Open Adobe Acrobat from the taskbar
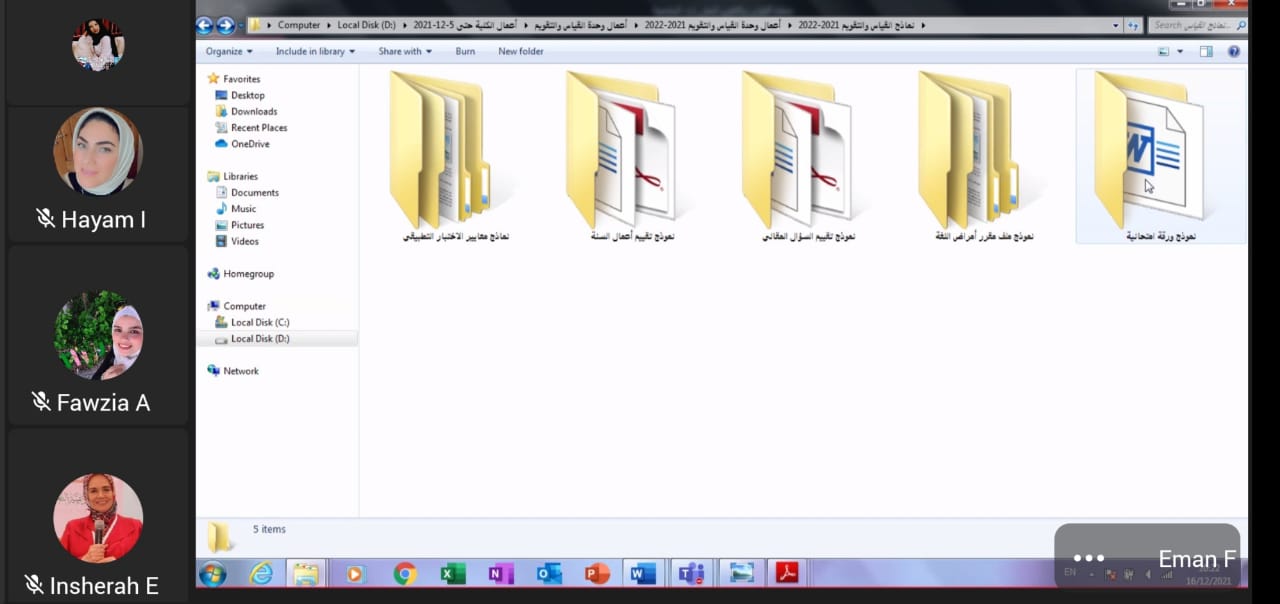 coord(787,573)
